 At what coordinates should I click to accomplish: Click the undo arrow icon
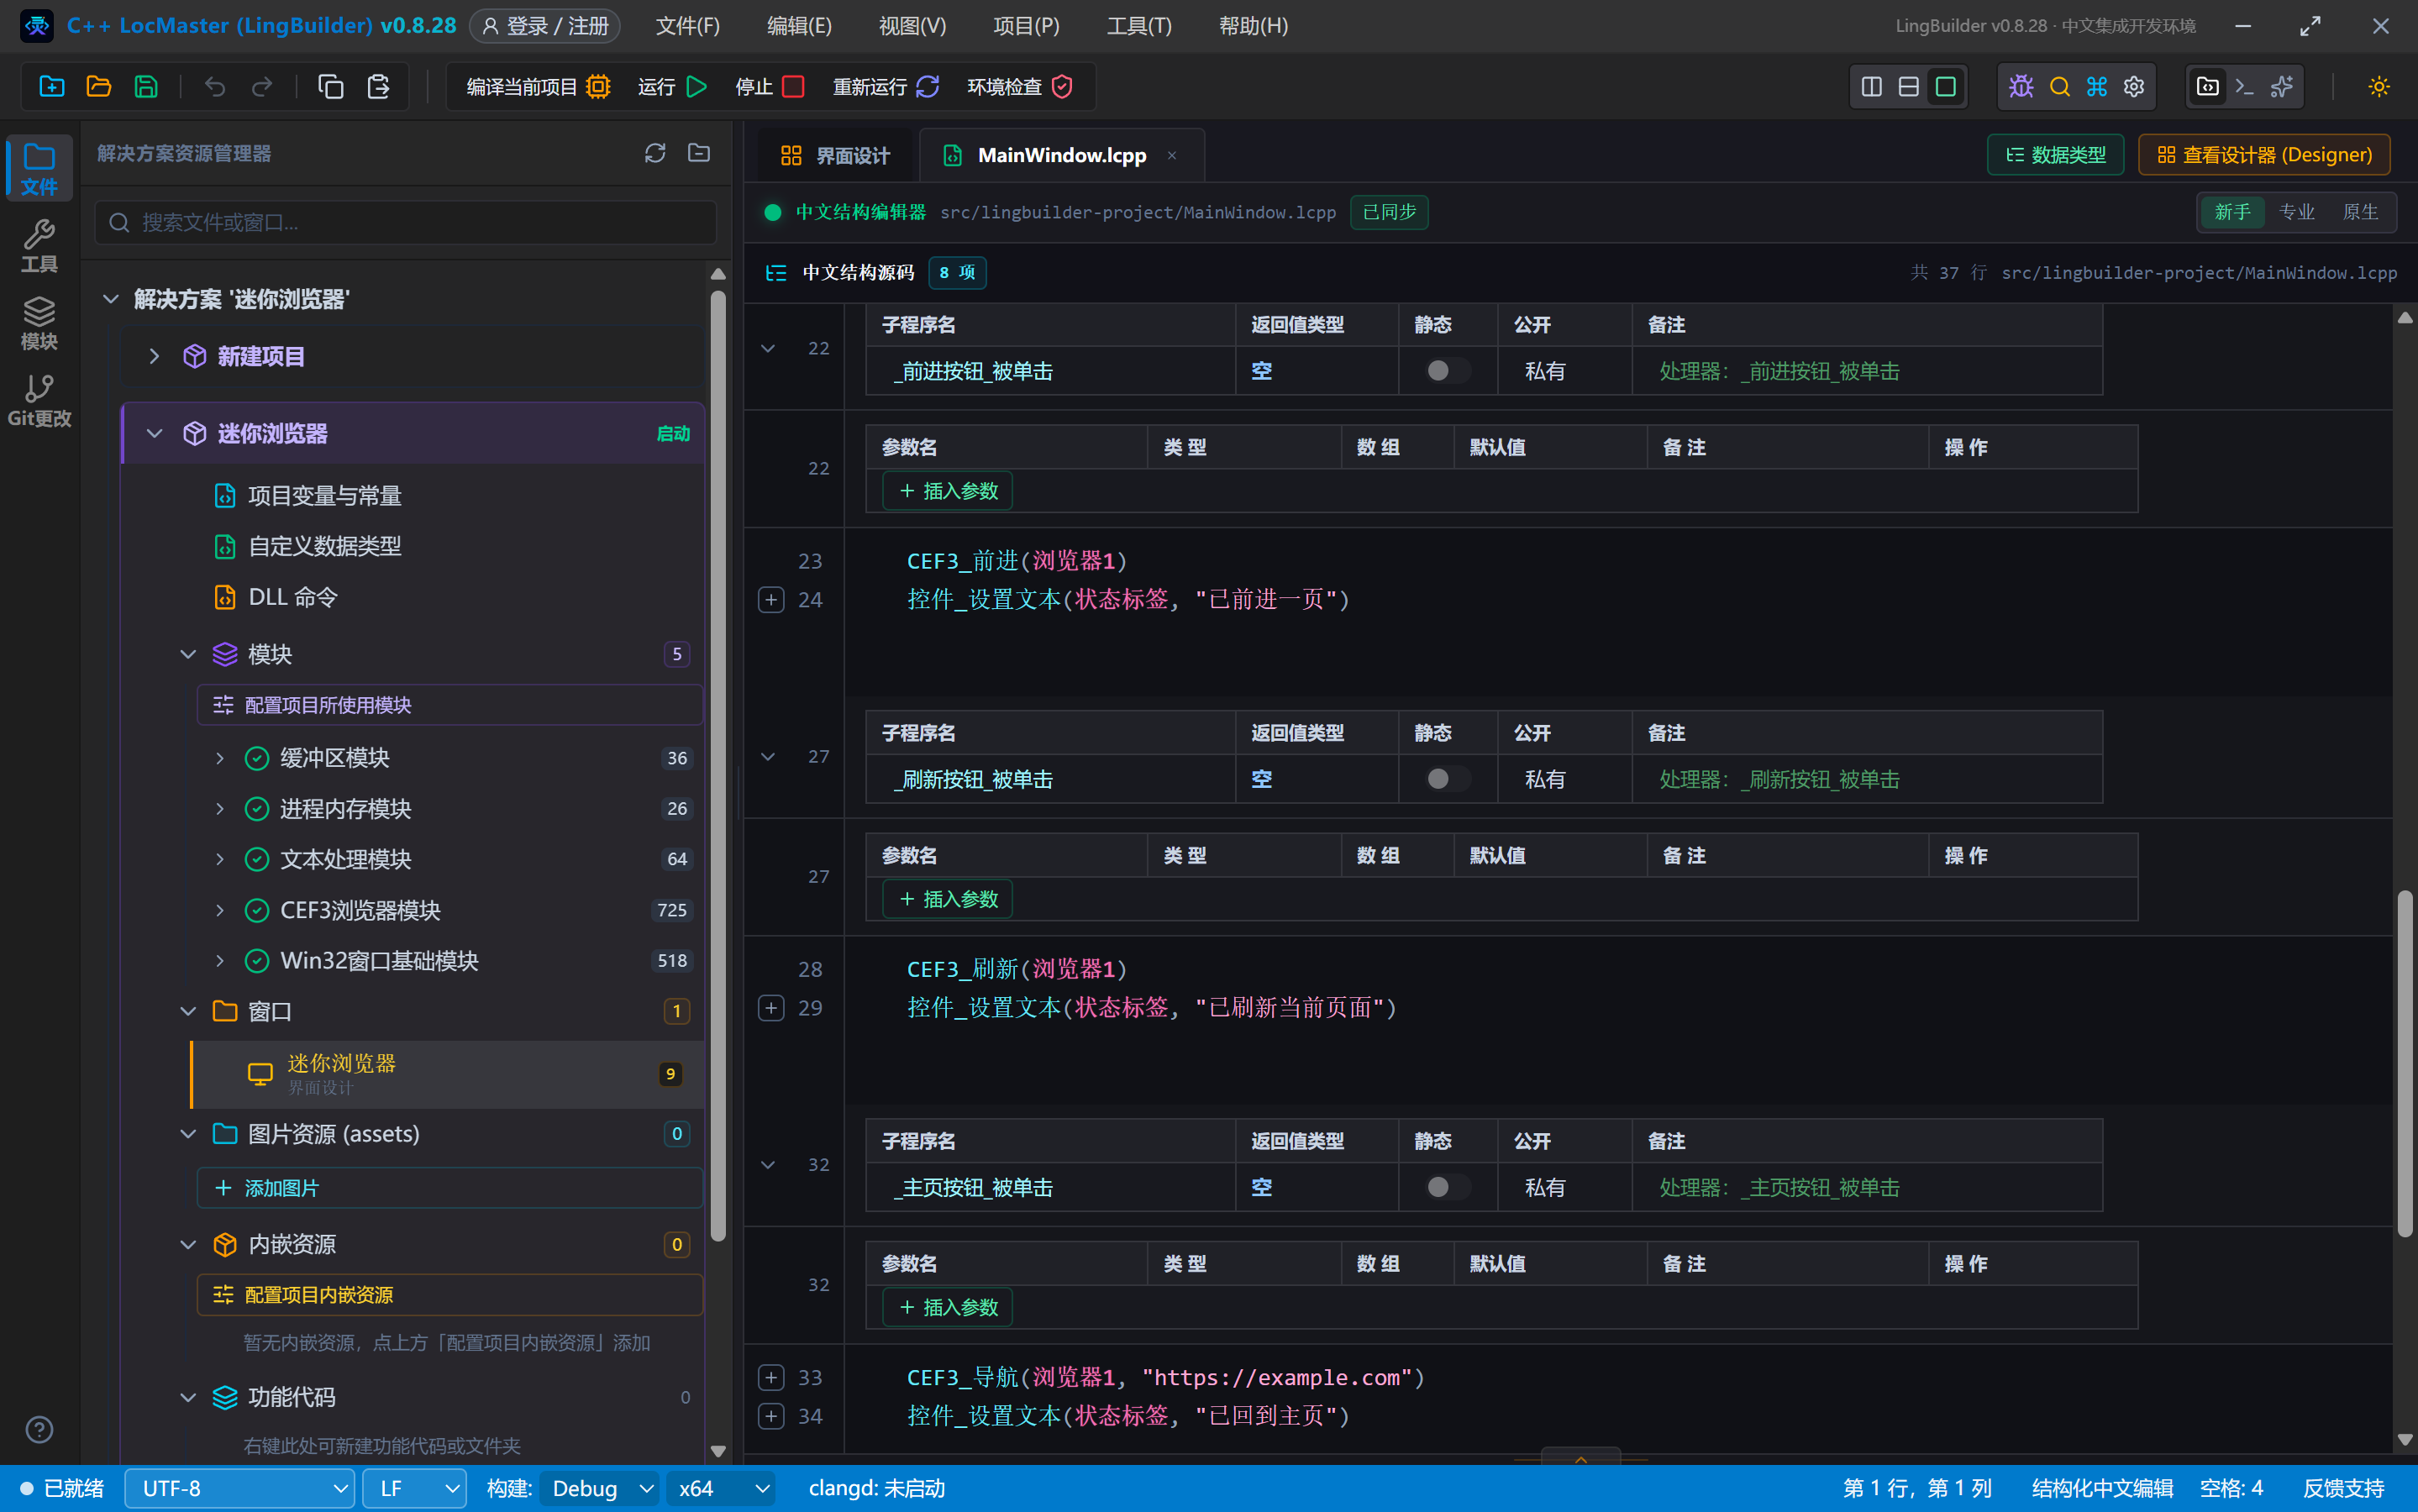215,87
